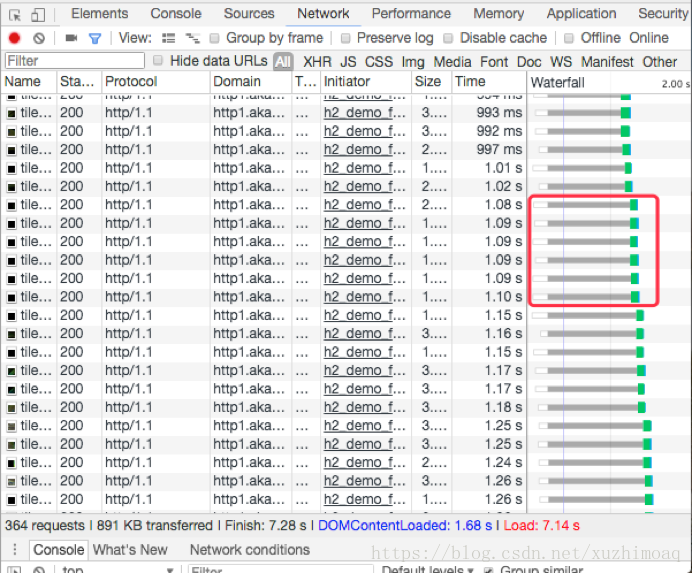Open the drawer three-dot menu
This screenshot has height=573, width=692.
point(15,549)
